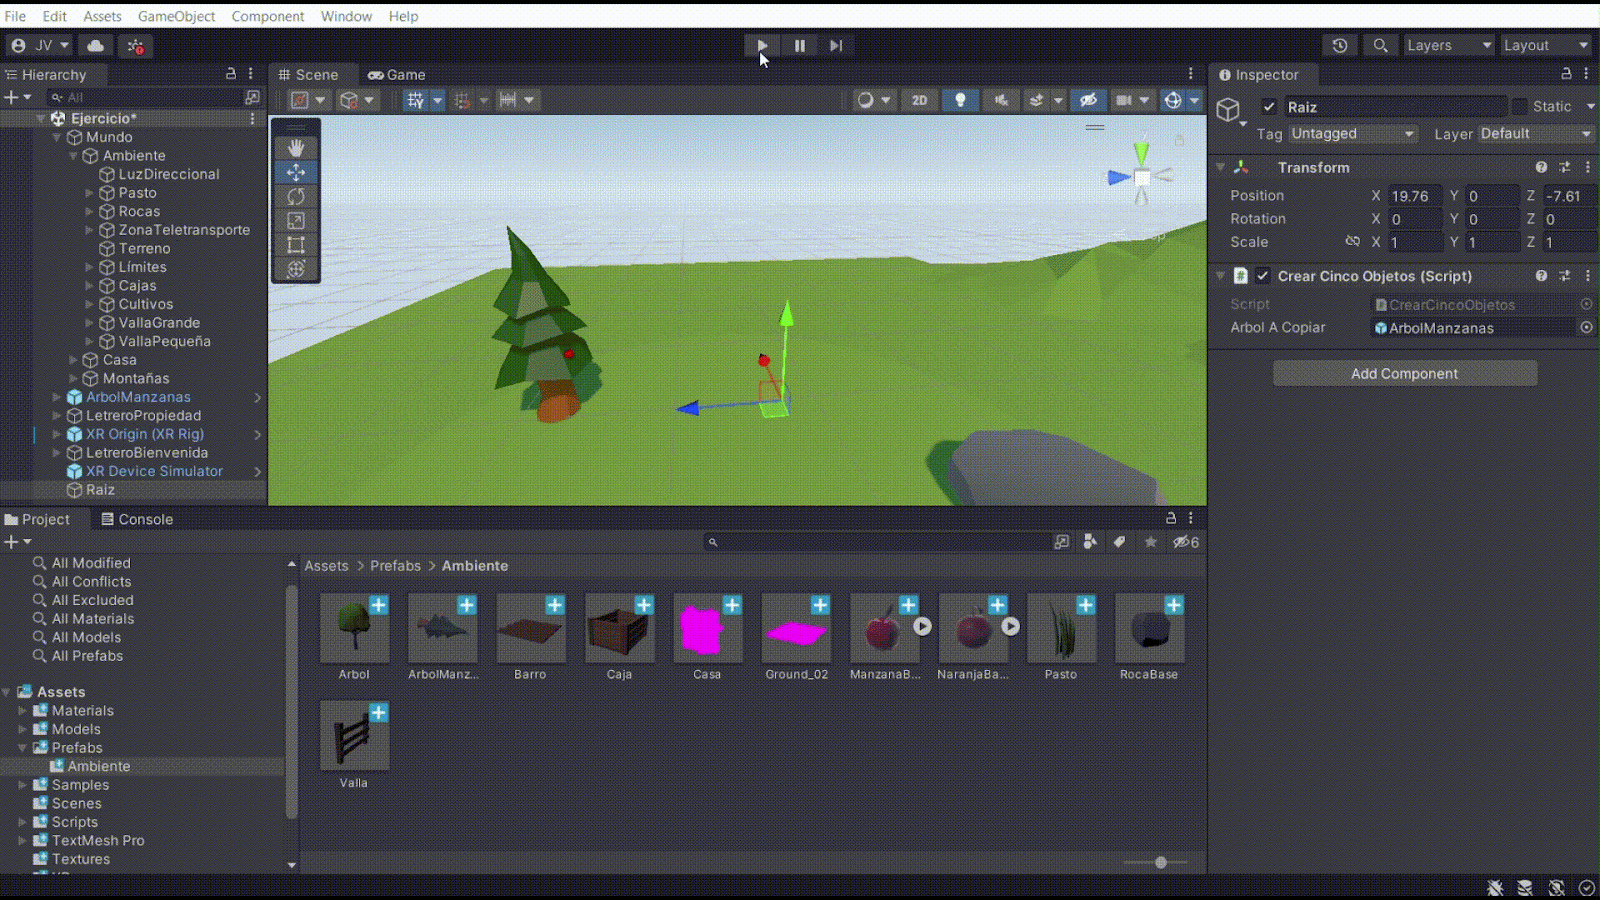This screenshot has height=900, width=1600.
Task: Toggle hidden objects visibility in Scene toolbar
Action: click(x=1088, y=100)
